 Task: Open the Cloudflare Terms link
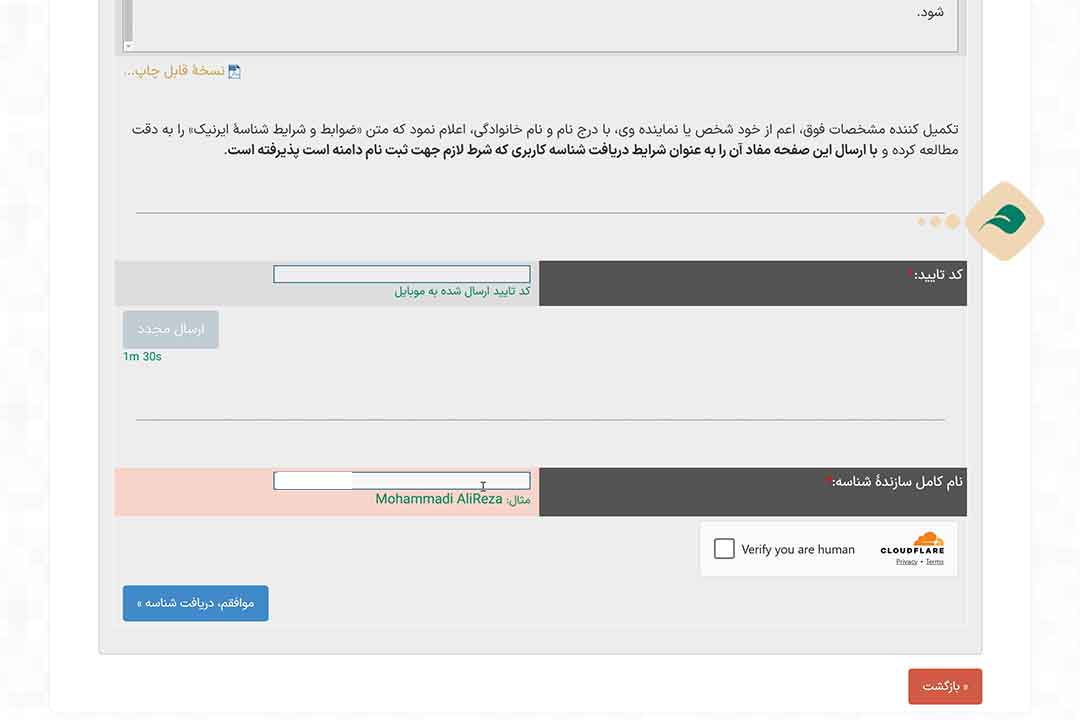[x=935, y=562]
